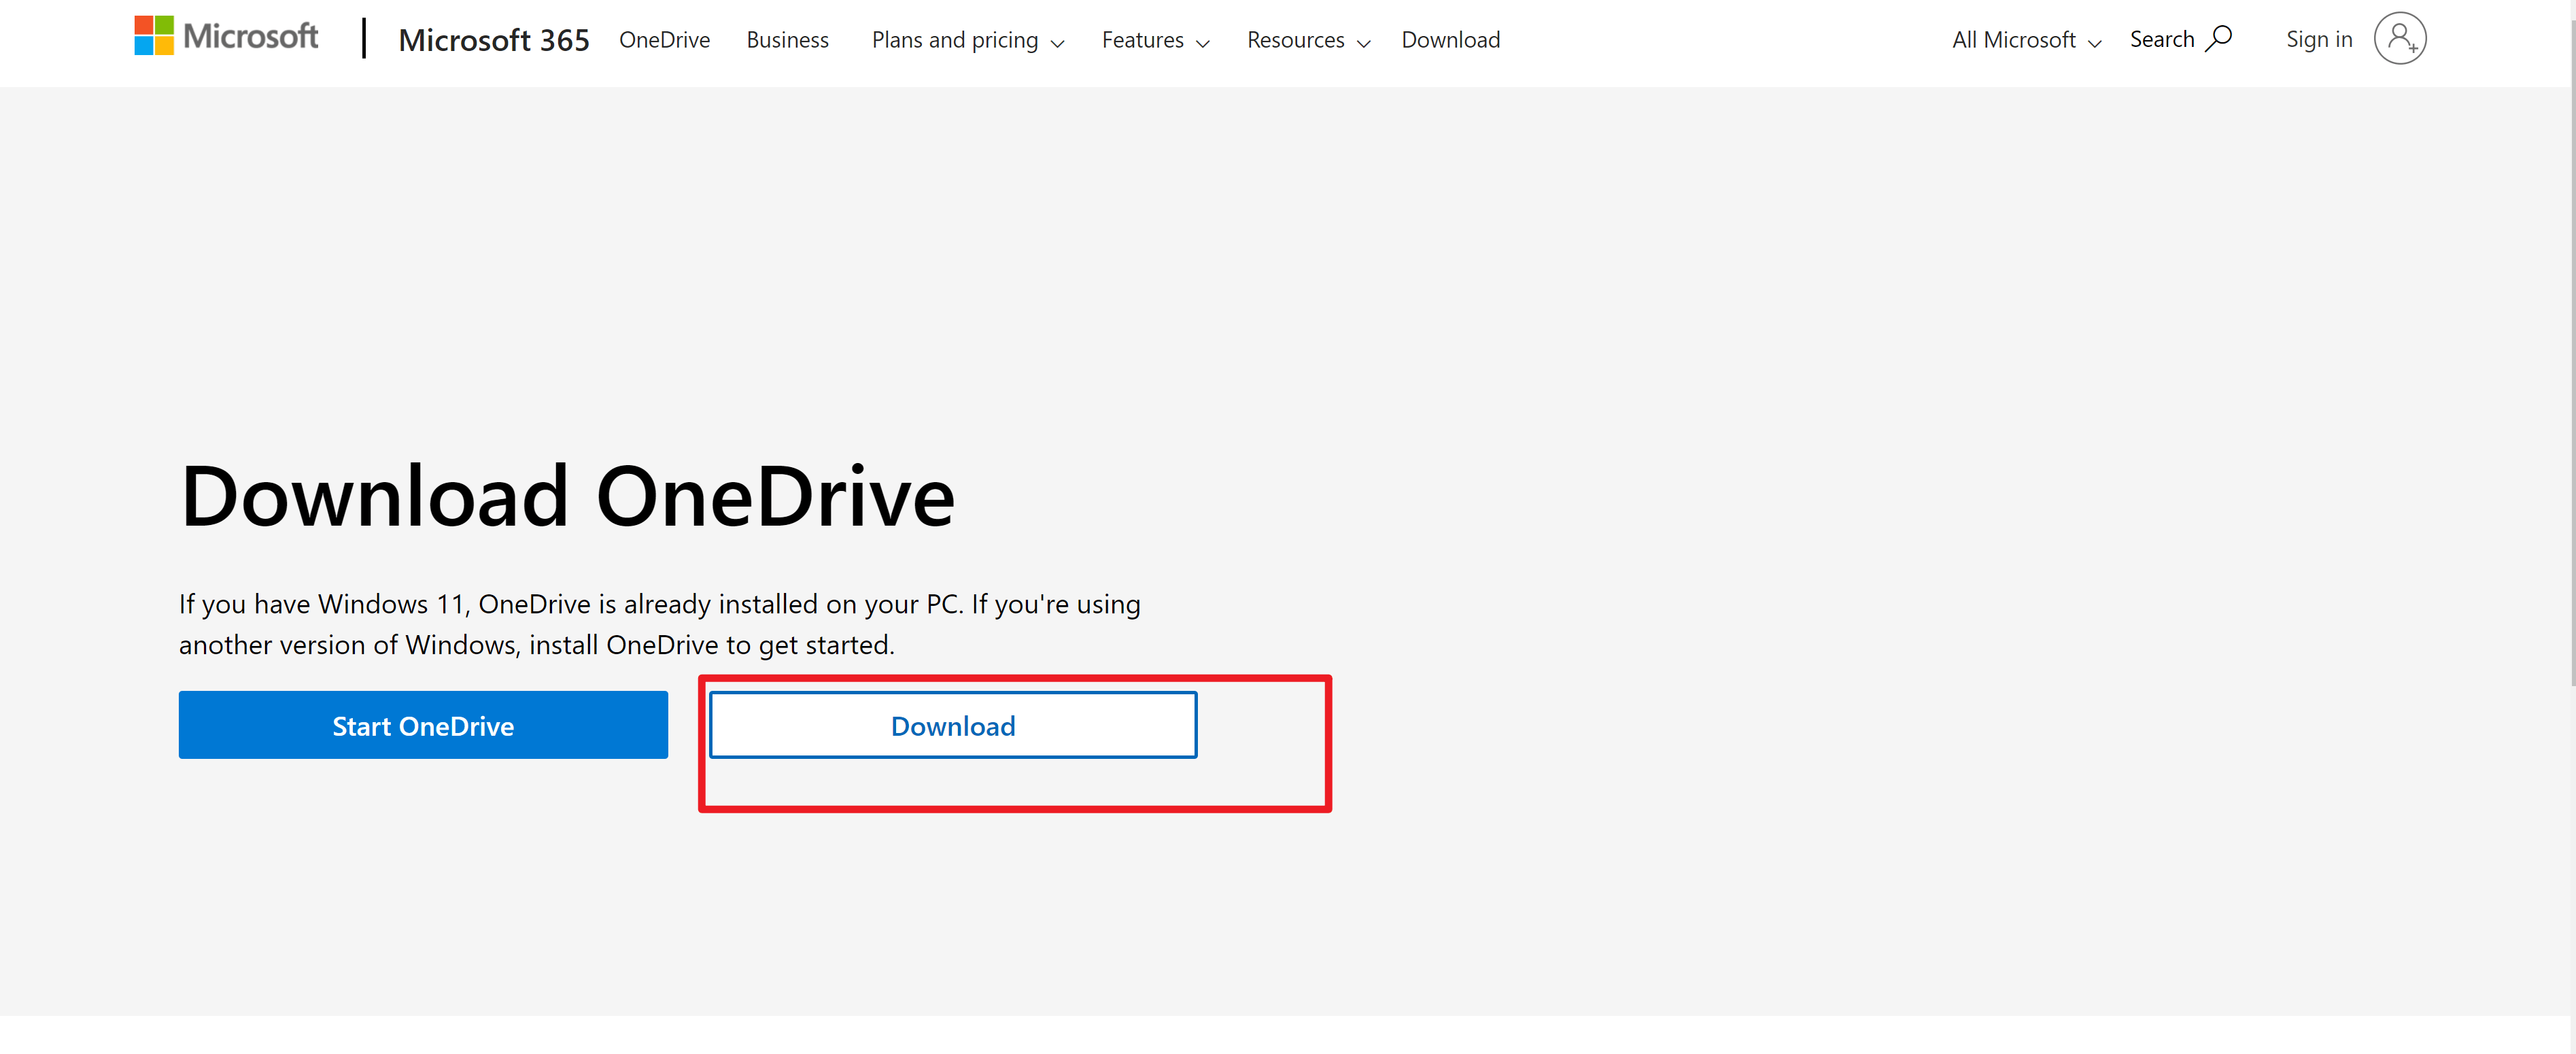Expand the Plans and pricing menu

click(x=955, y=40)
